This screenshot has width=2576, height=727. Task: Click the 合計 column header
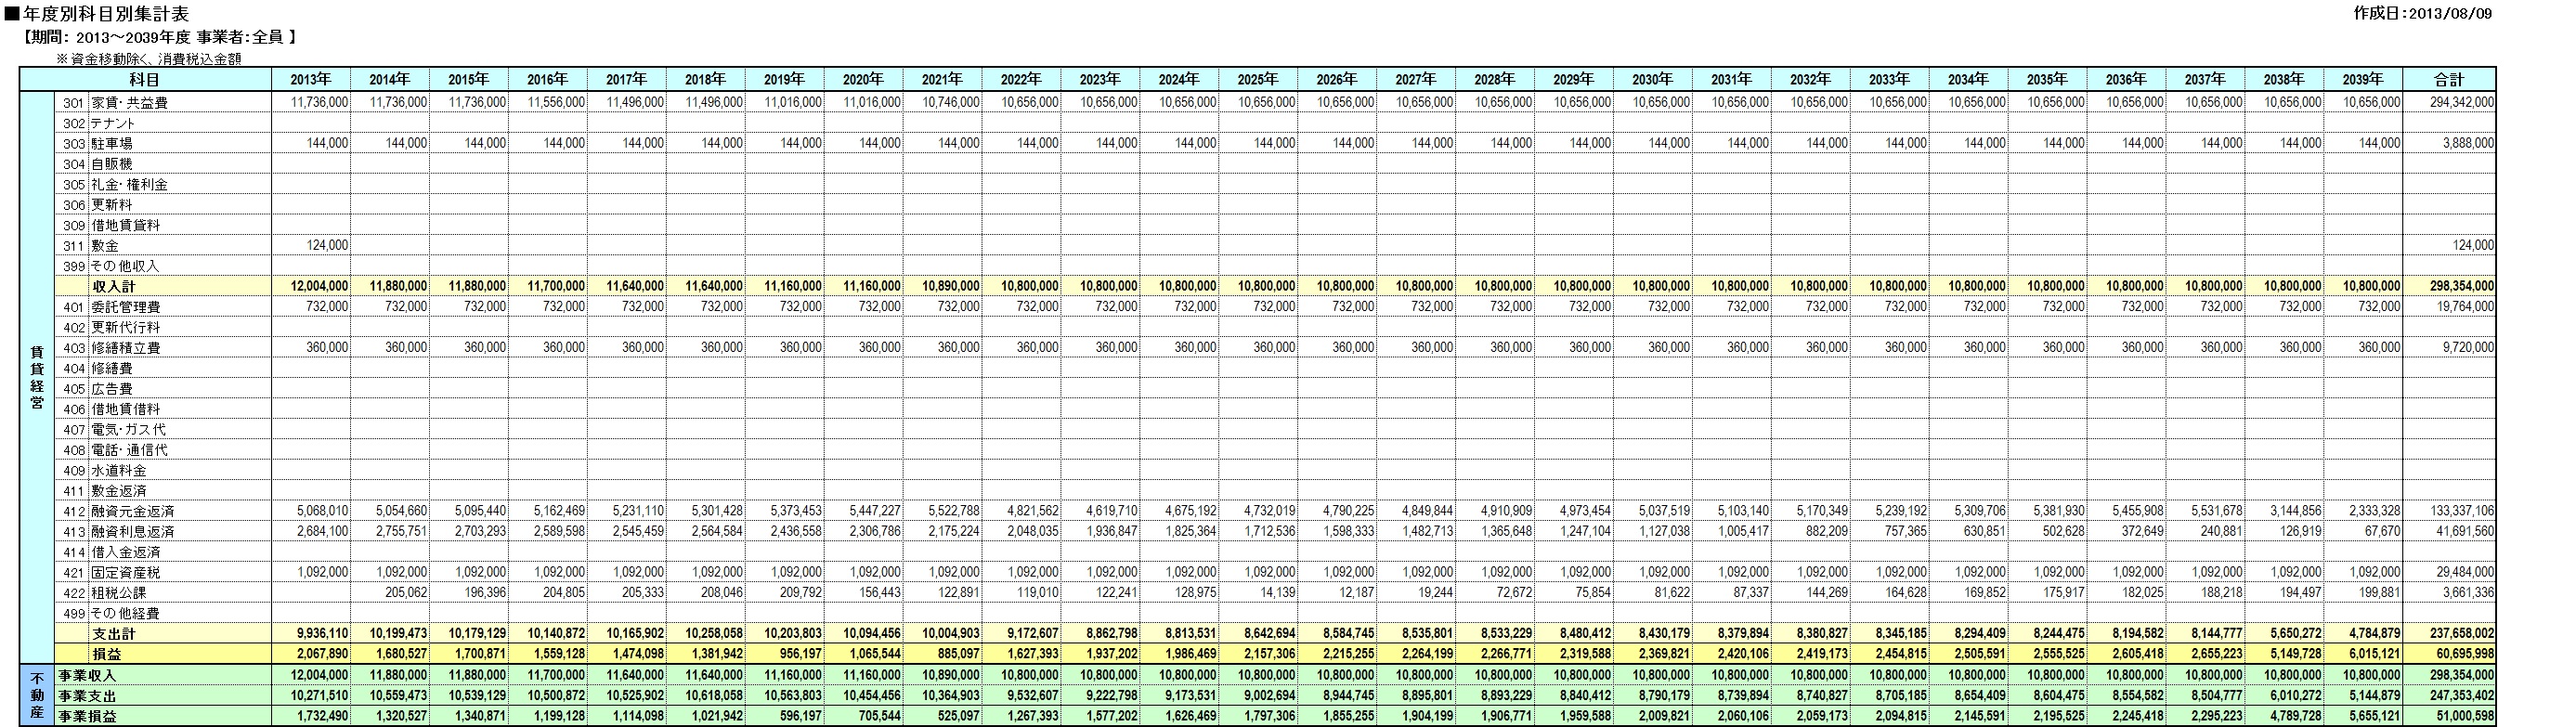tap(2449, 80)
